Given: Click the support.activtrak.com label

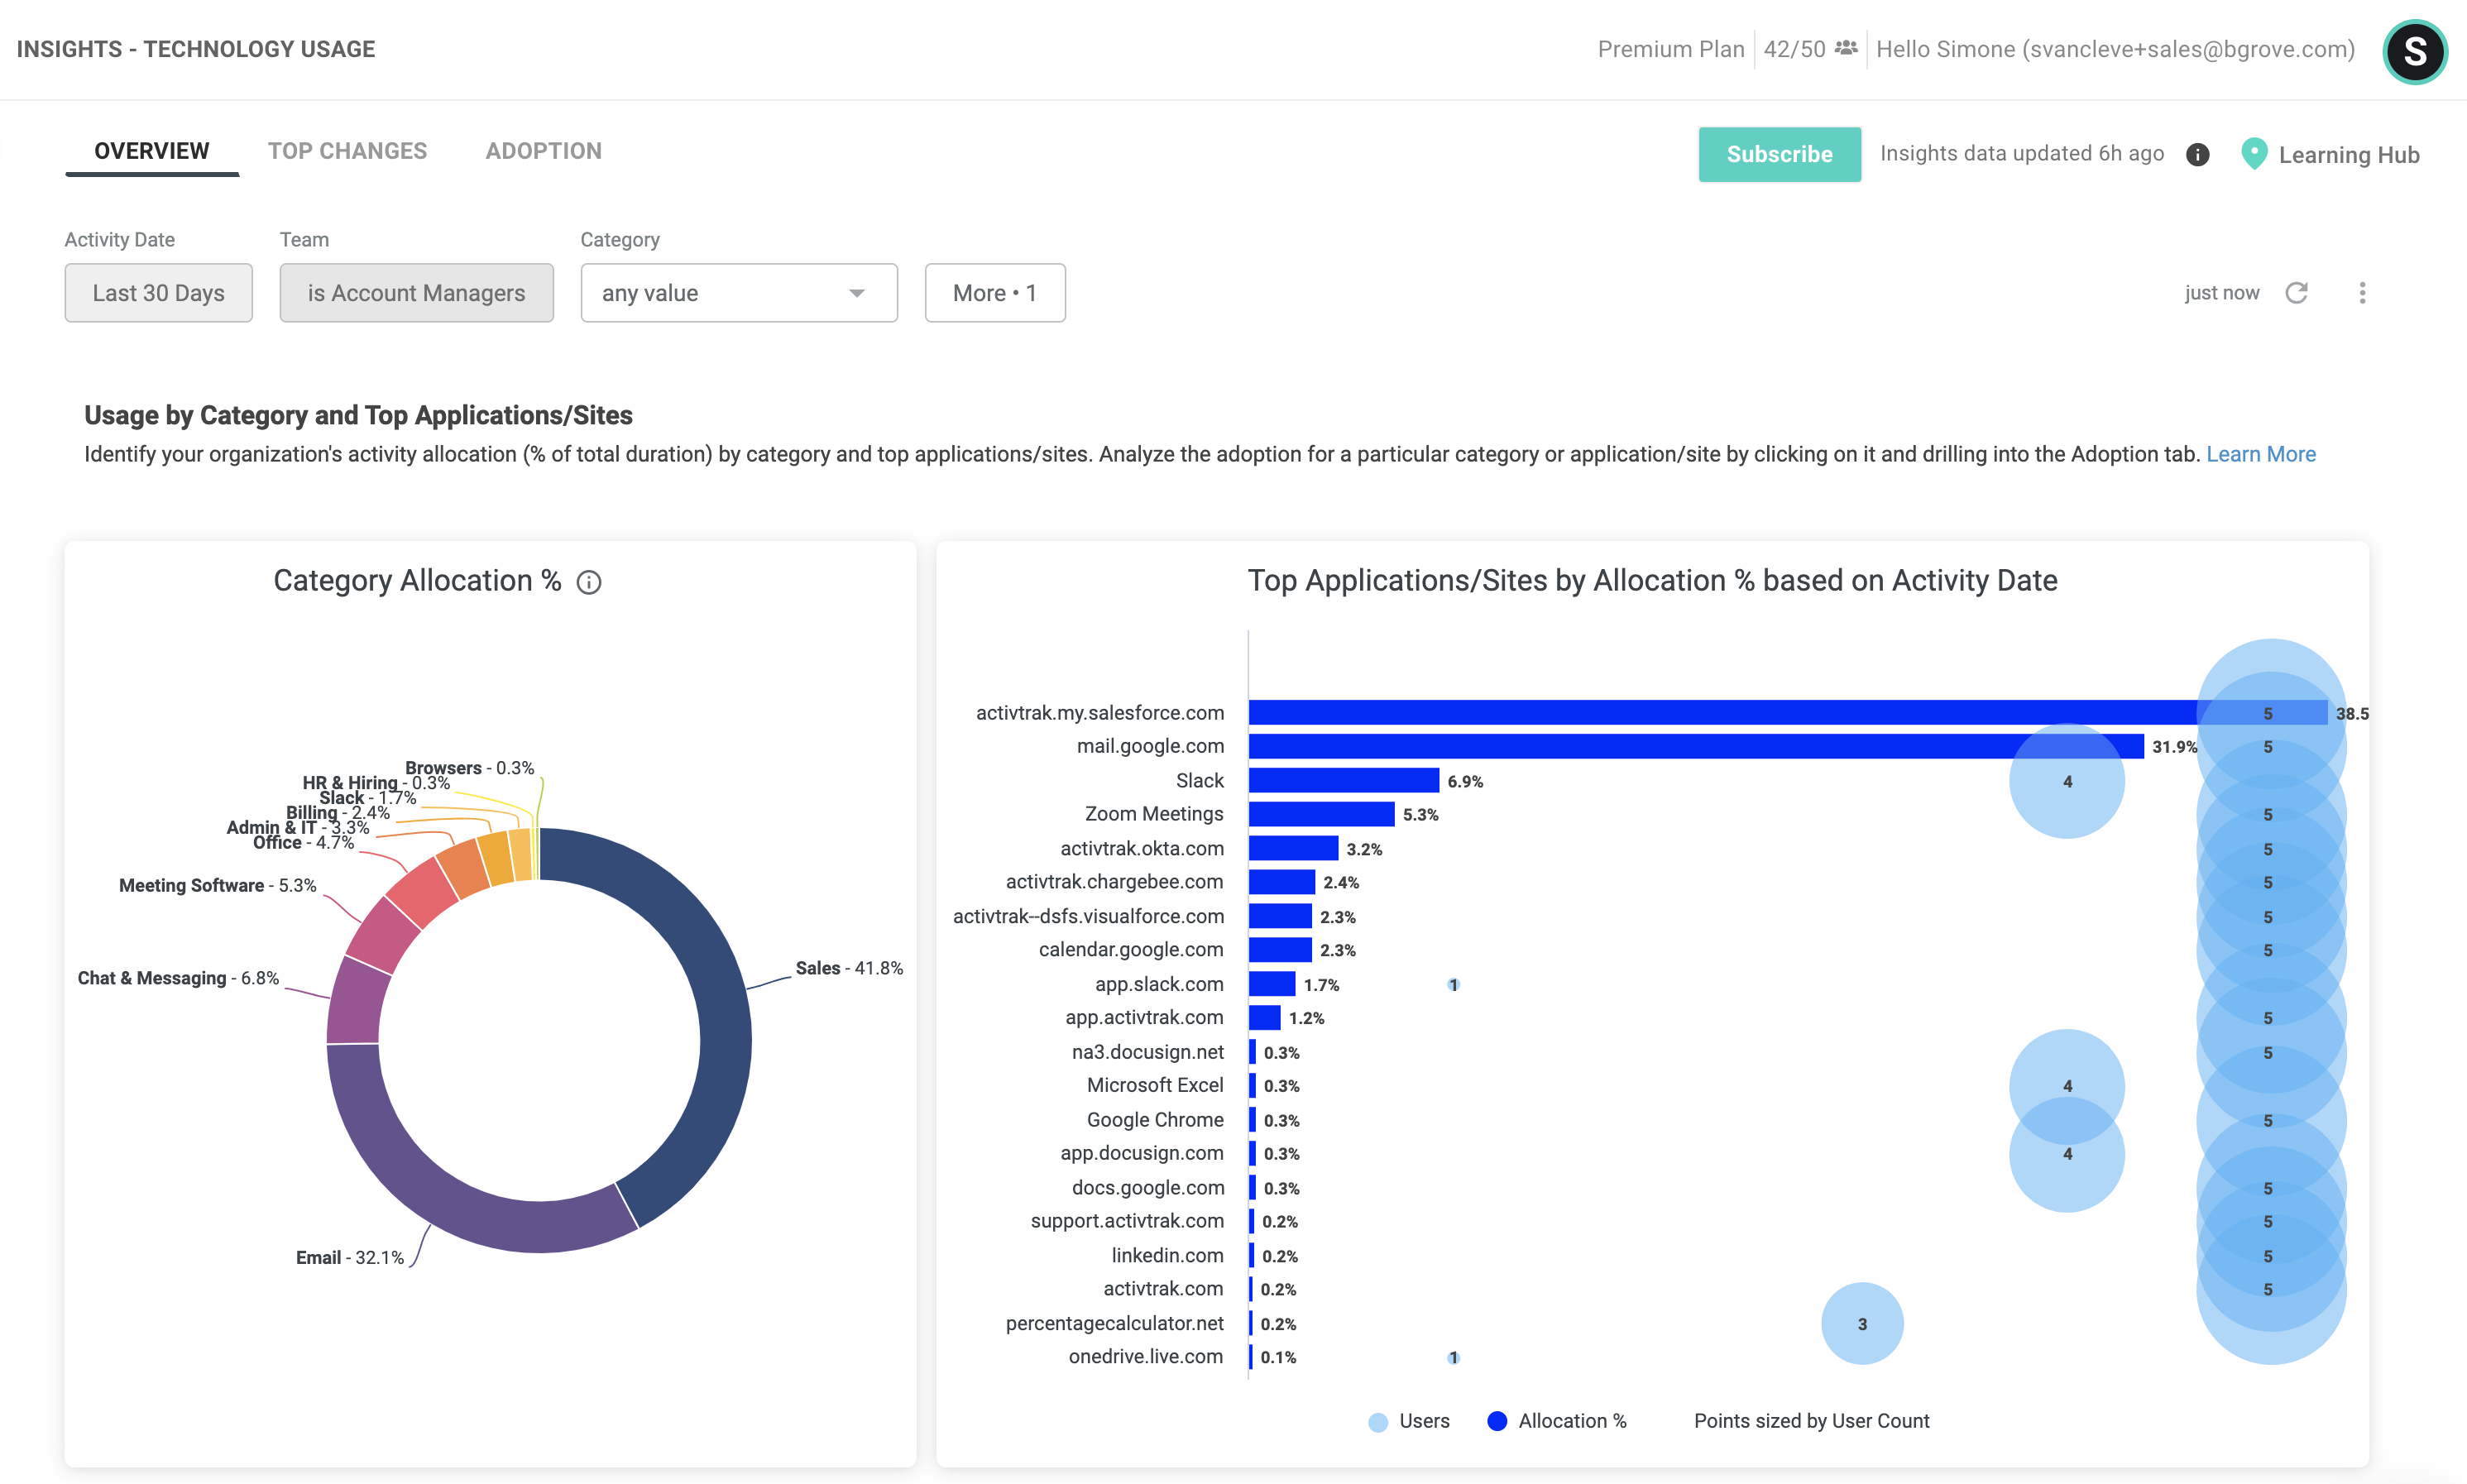Looking at the screenshot, I should click(x=1127, y=1221).
